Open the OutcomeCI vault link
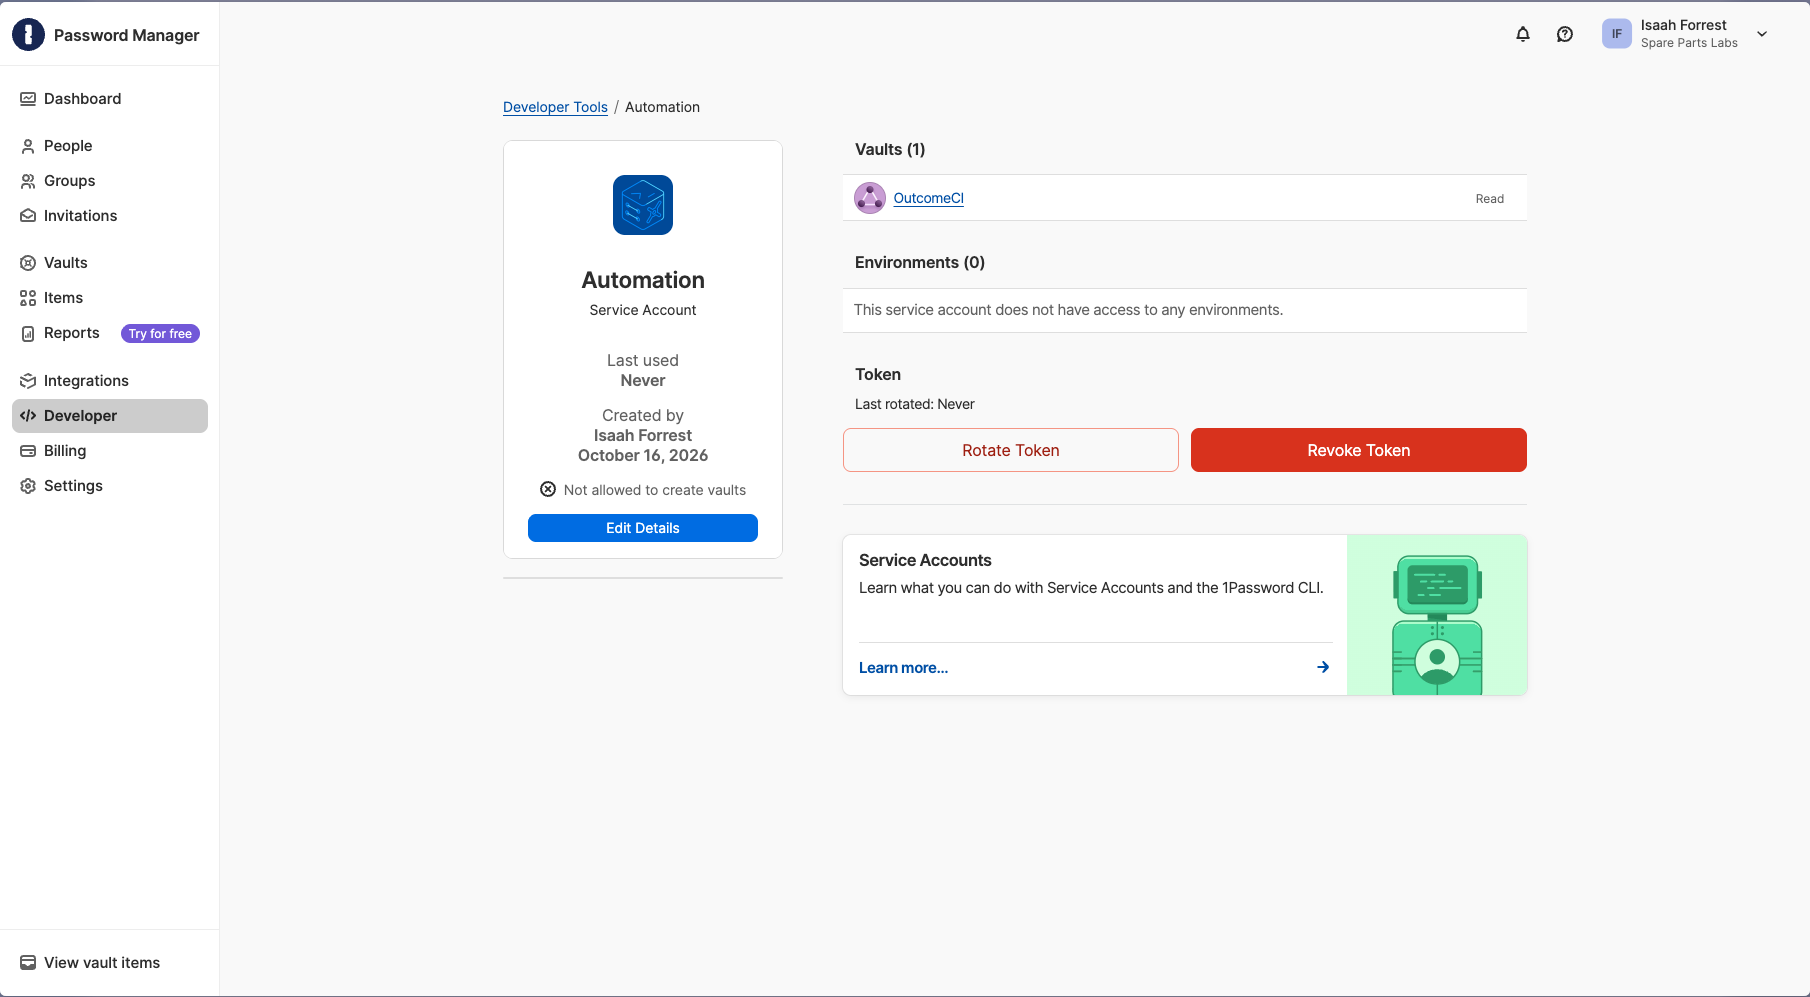The height and width of the screenshot is (997, 1810). click(929, 198)
